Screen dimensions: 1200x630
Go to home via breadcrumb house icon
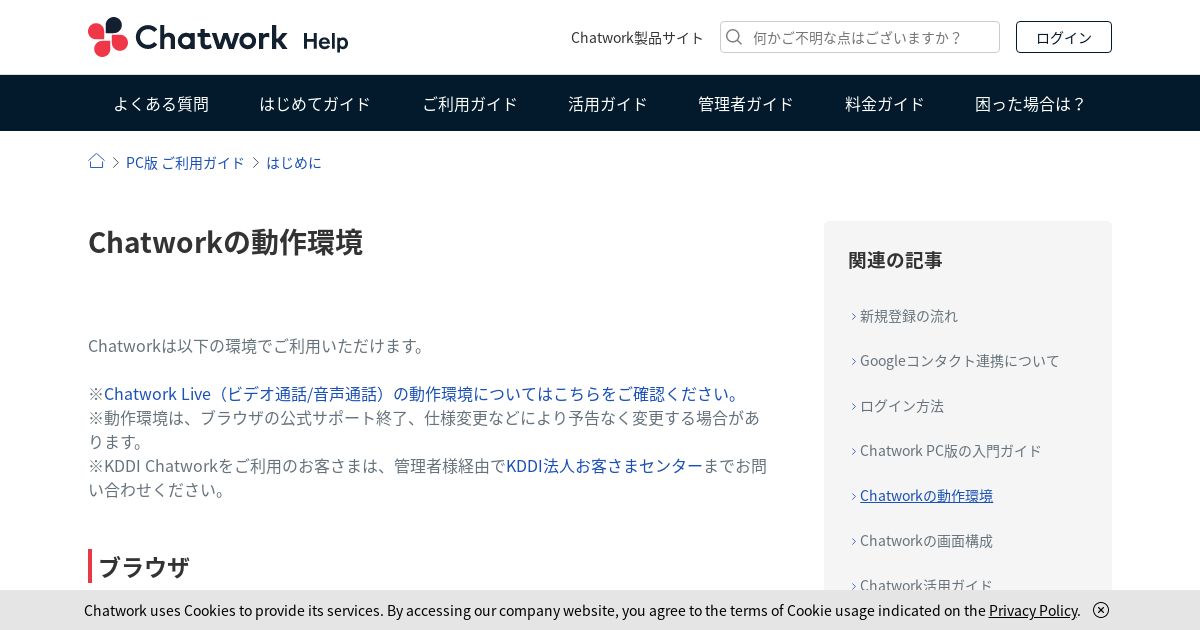point(96,161)
